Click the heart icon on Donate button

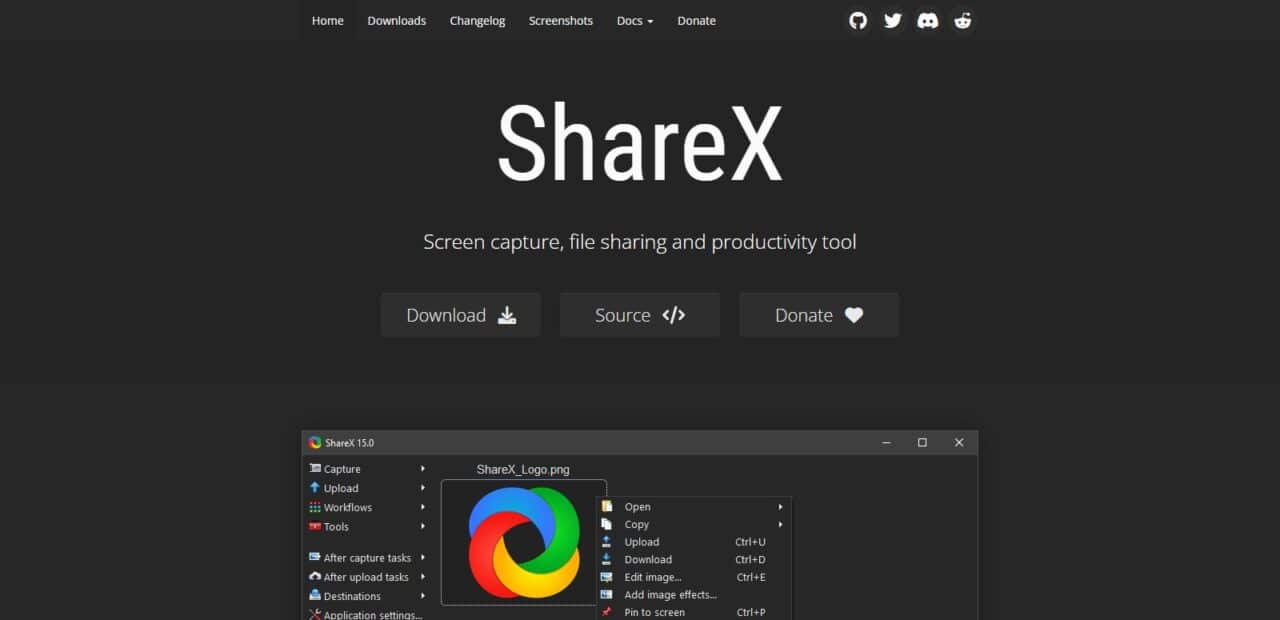click(x=853, y=315)
